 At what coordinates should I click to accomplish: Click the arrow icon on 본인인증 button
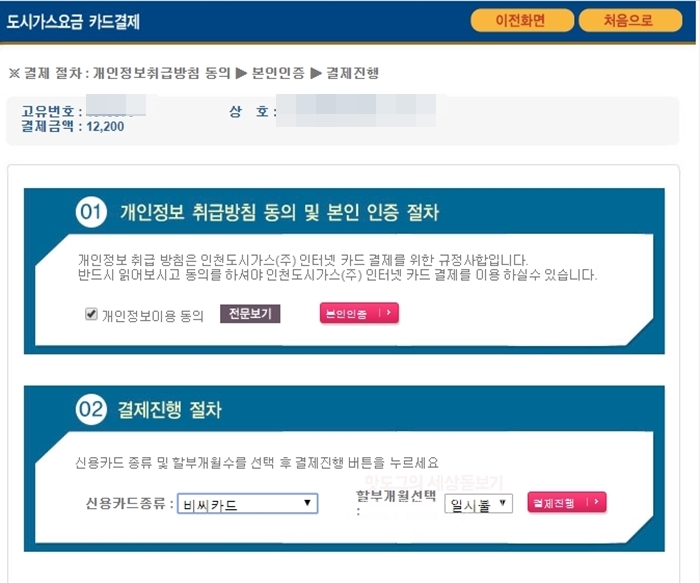coord(388,313)
